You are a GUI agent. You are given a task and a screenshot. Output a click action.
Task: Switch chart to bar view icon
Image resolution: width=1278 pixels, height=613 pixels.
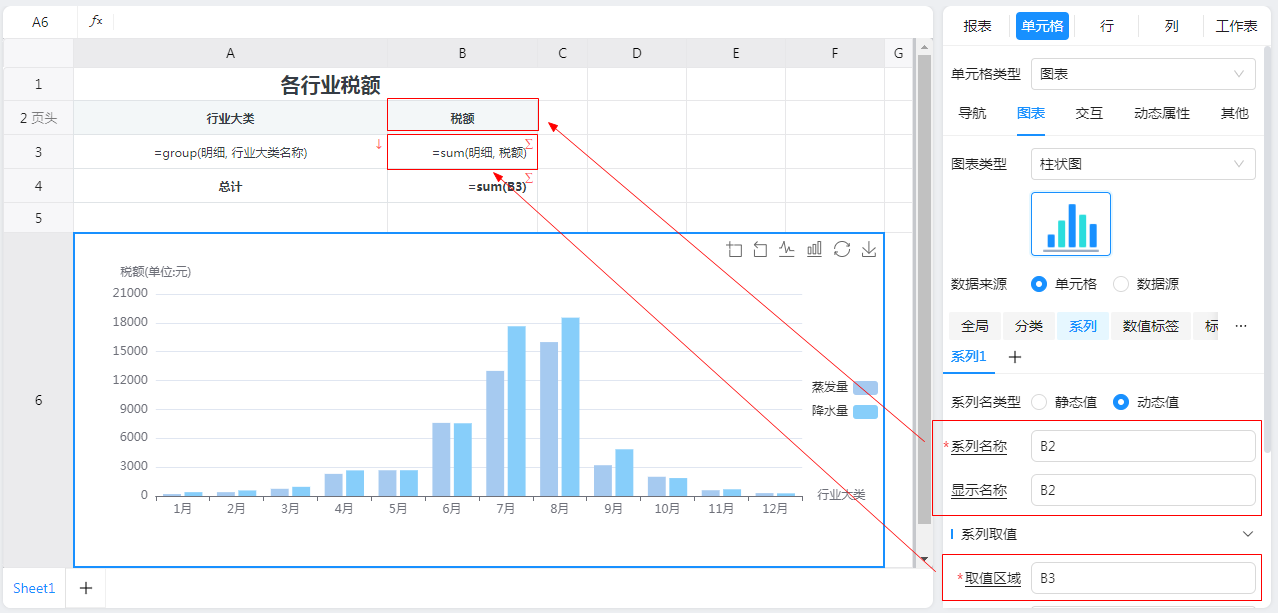[815, 250]
